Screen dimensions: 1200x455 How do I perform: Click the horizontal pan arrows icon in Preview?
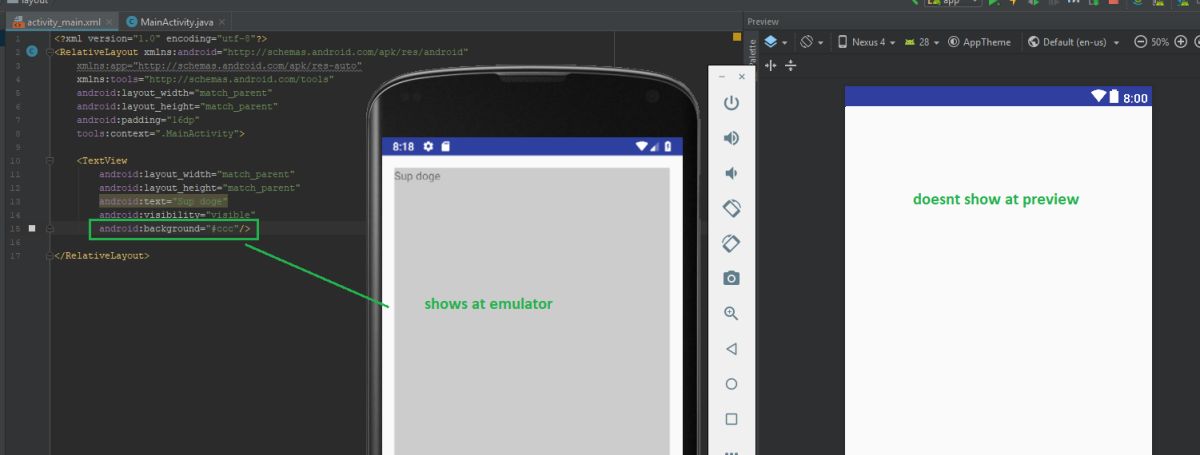tap(770, 65)
